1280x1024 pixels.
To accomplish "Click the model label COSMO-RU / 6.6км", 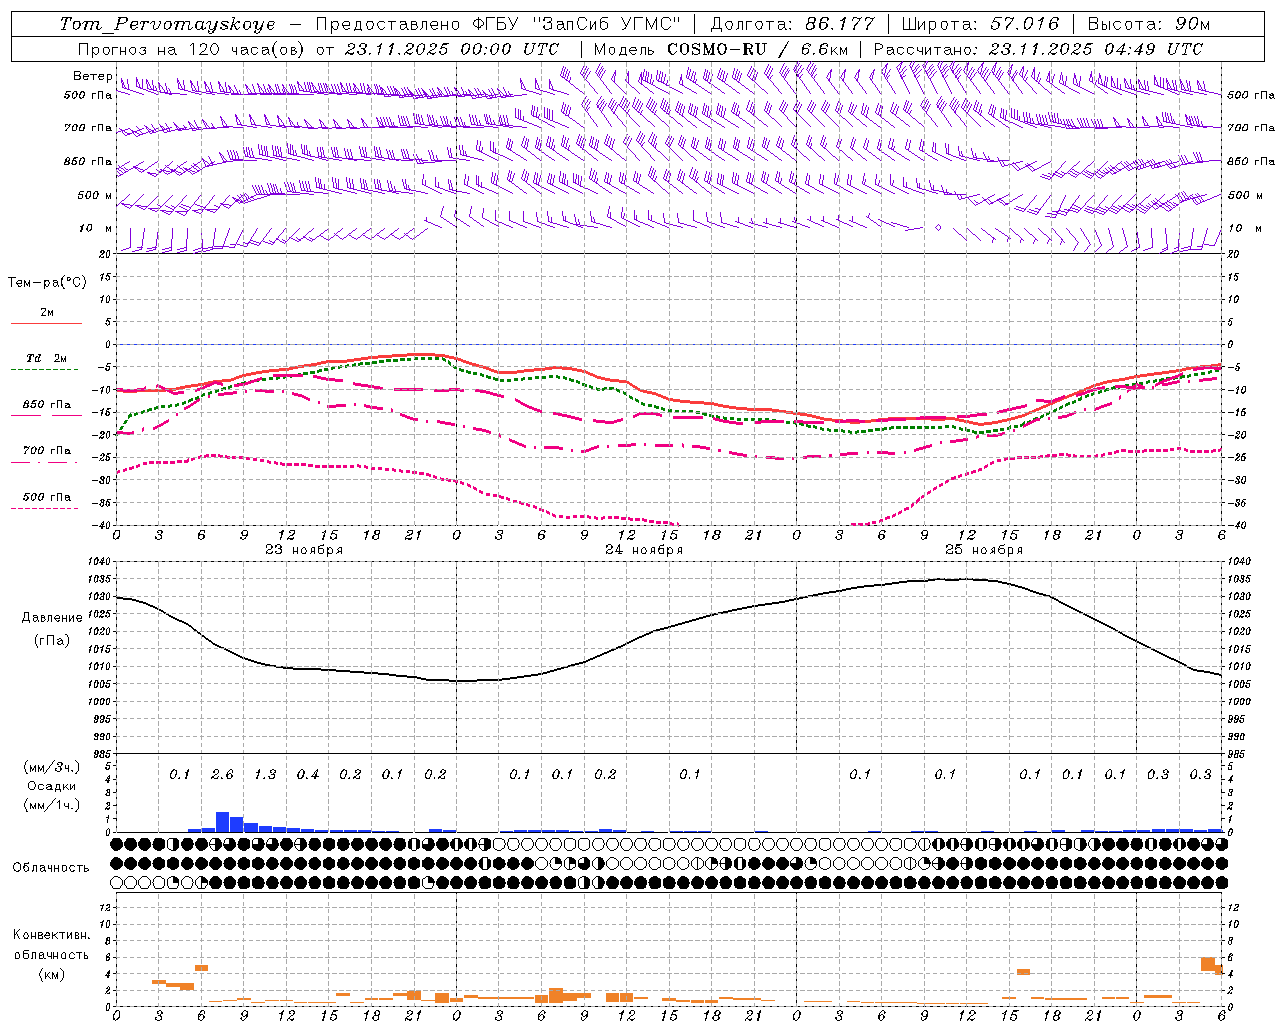I will point(758,49).
